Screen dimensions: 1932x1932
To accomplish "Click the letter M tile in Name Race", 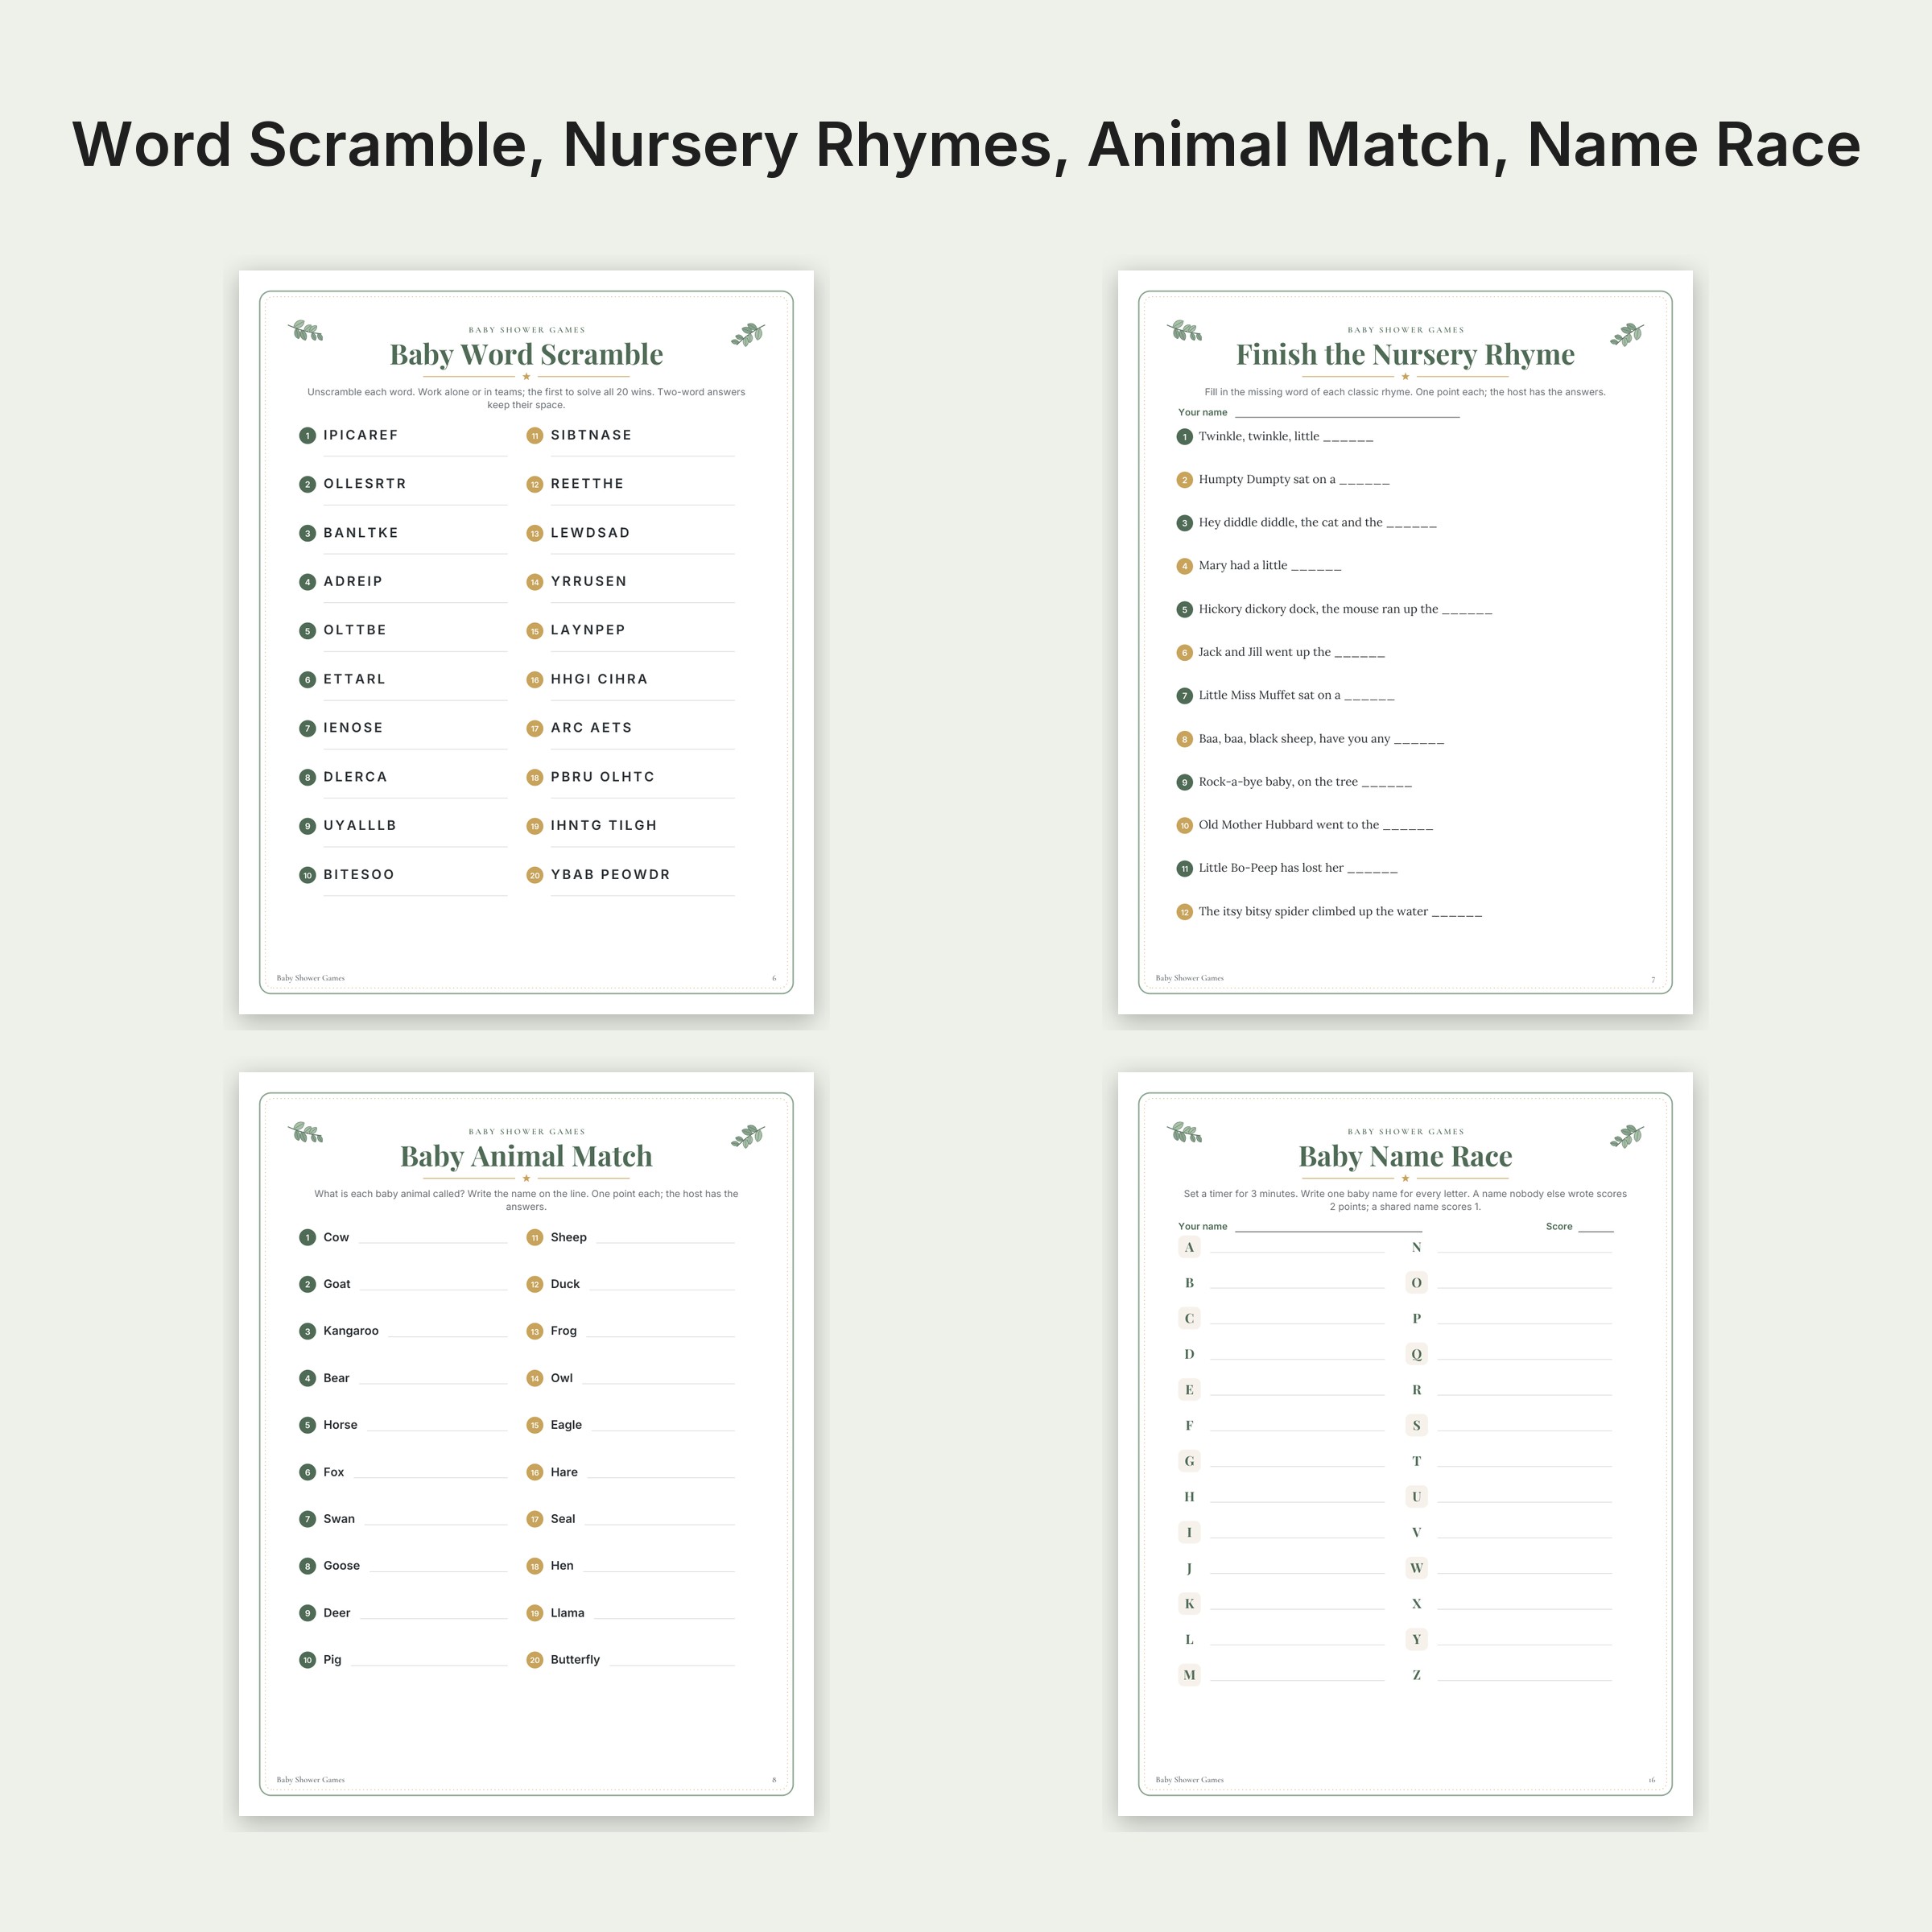I will coord(1189,1675).
